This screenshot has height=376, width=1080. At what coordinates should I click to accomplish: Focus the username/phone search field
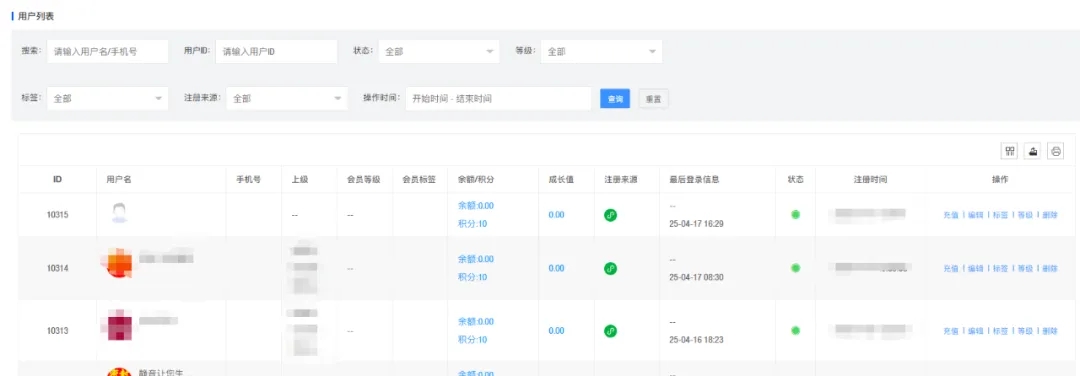coord(107,52)
